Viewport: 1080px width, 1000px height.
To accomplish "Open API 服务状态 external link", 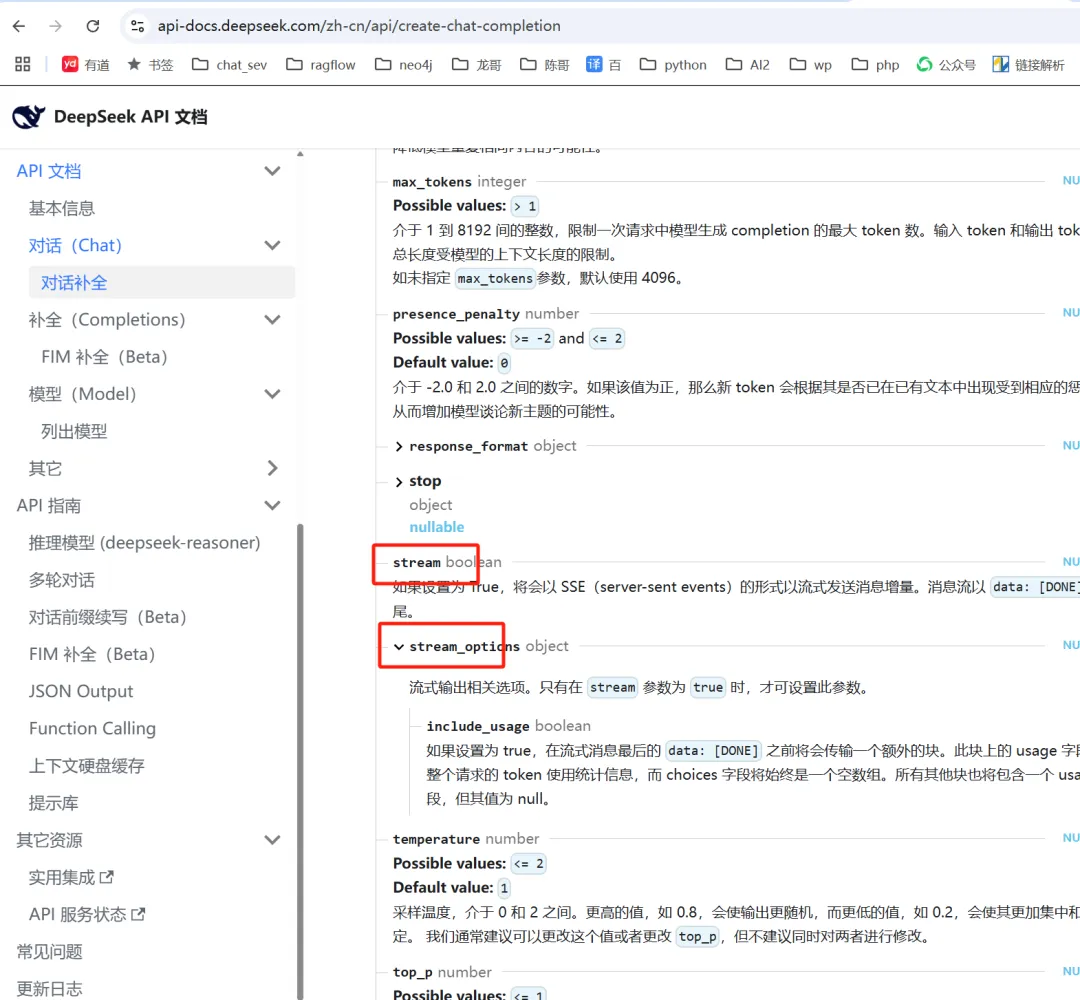I will [x=87, y=915].
